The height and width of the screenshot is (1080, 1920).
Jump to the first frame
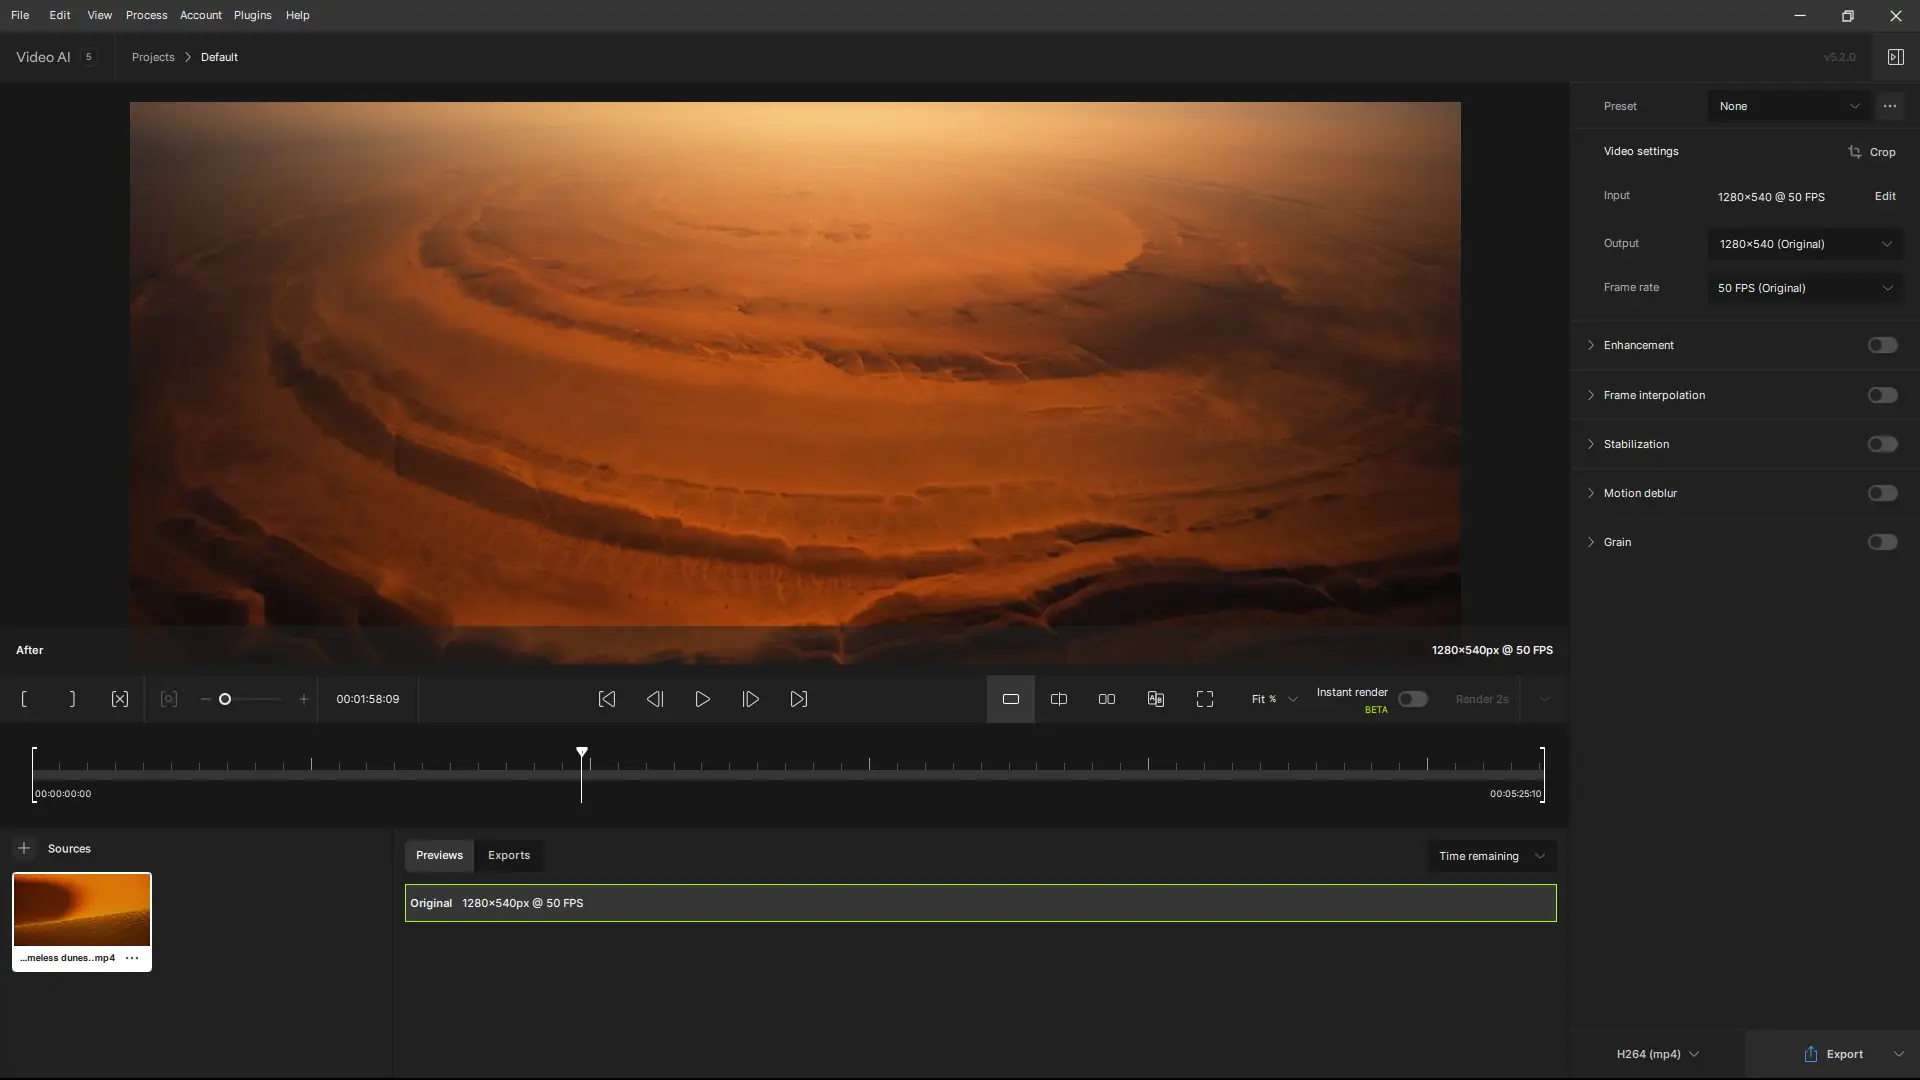tap(606, 699)
